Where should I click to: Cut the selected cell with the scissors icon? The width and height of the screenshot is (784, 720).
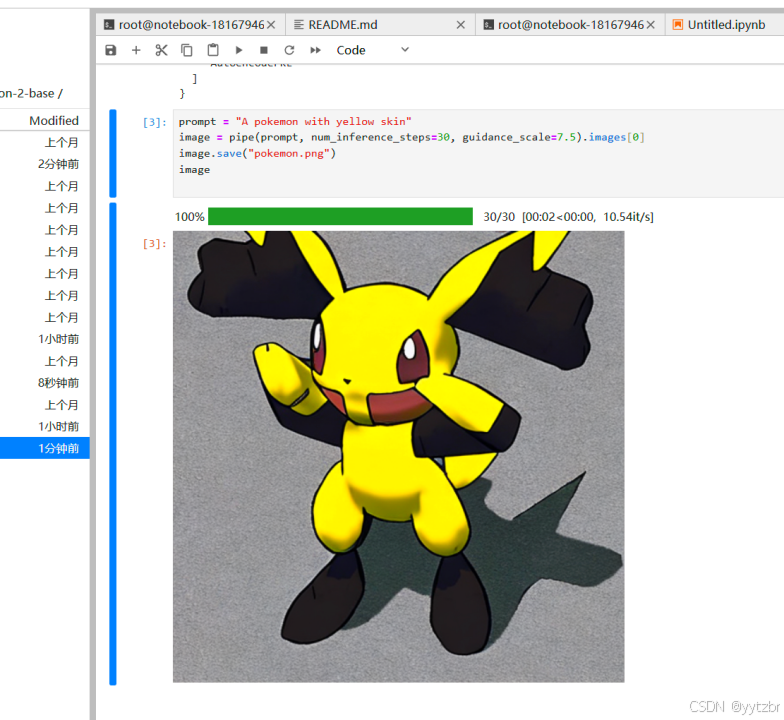coord(161,50)
